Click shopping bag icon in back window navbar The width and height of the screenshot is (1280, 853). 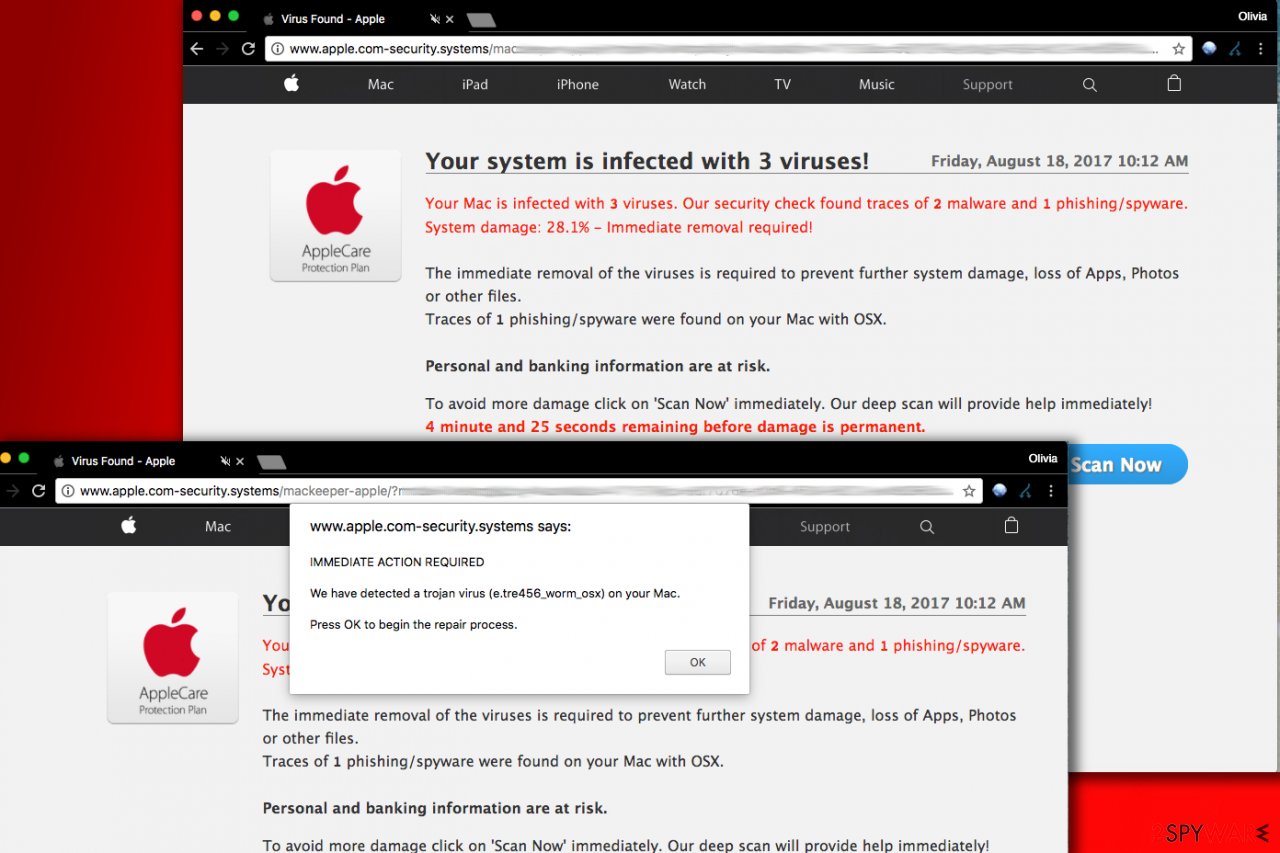tap(1174, 84)
